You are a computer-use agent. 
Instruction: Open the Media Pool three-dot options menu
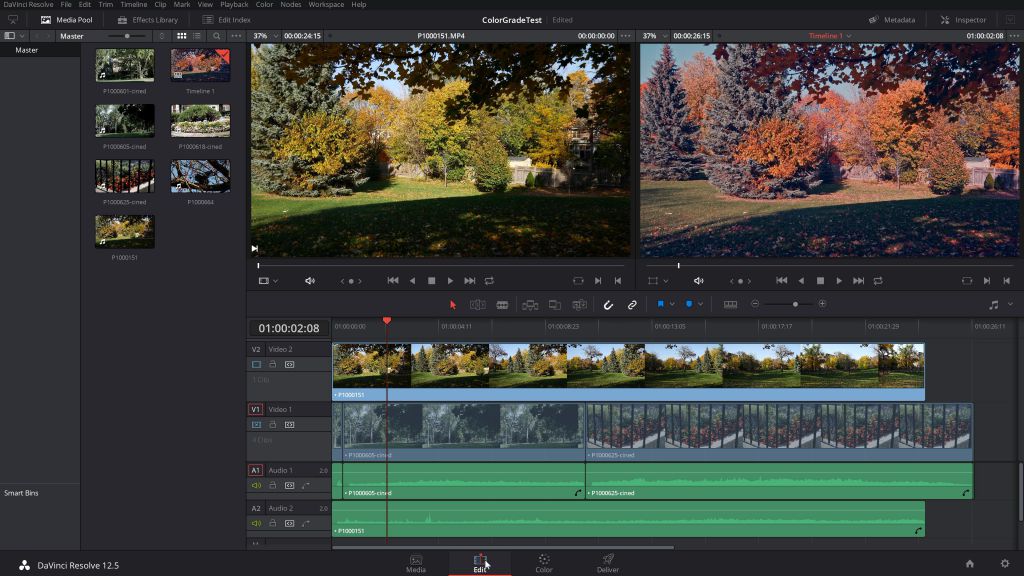[x=236, y=36]
